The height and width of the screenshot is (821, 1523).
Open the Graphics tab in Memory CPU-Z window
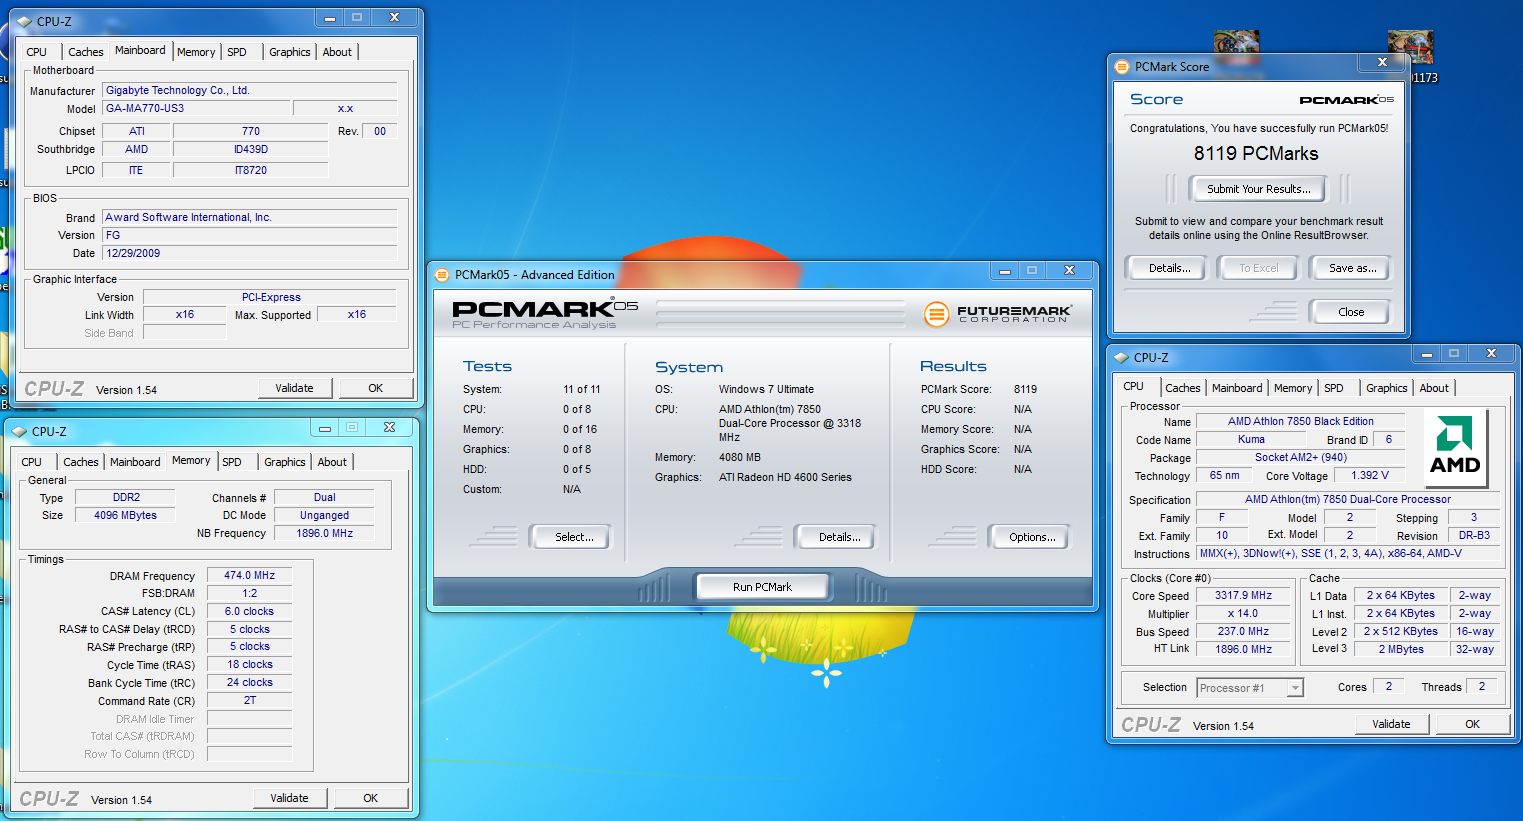(285, 462)
